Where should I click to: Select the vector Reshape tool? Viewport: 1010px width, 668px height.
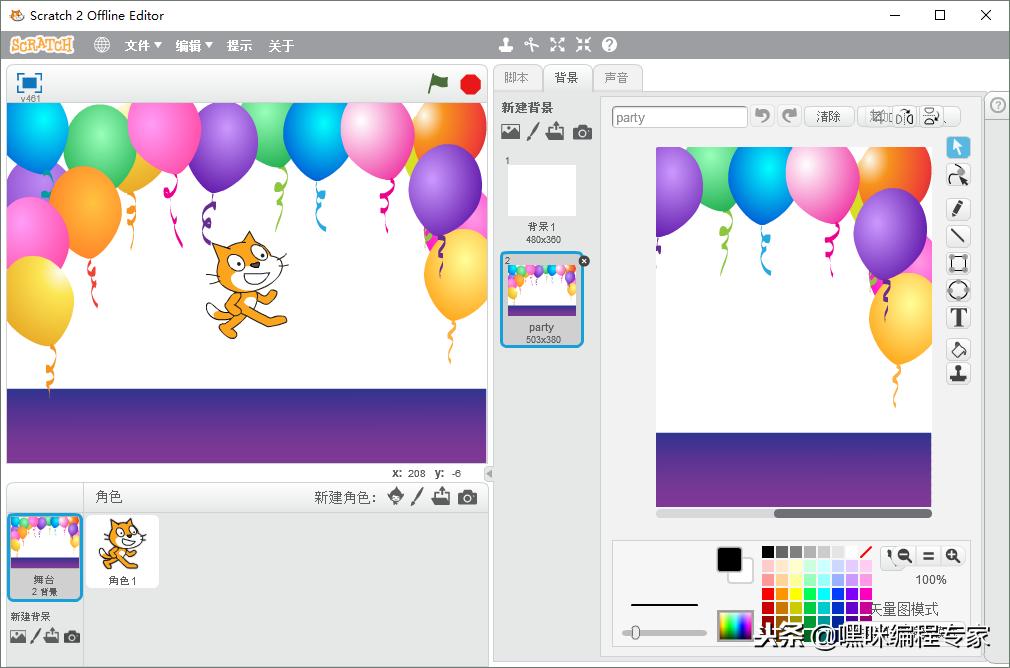point(958,174)
